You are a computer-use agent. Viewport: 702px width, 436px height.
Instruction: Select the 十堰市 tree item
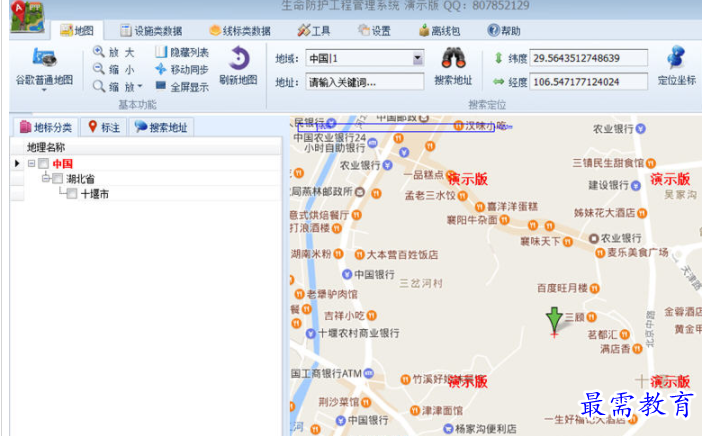95,194
